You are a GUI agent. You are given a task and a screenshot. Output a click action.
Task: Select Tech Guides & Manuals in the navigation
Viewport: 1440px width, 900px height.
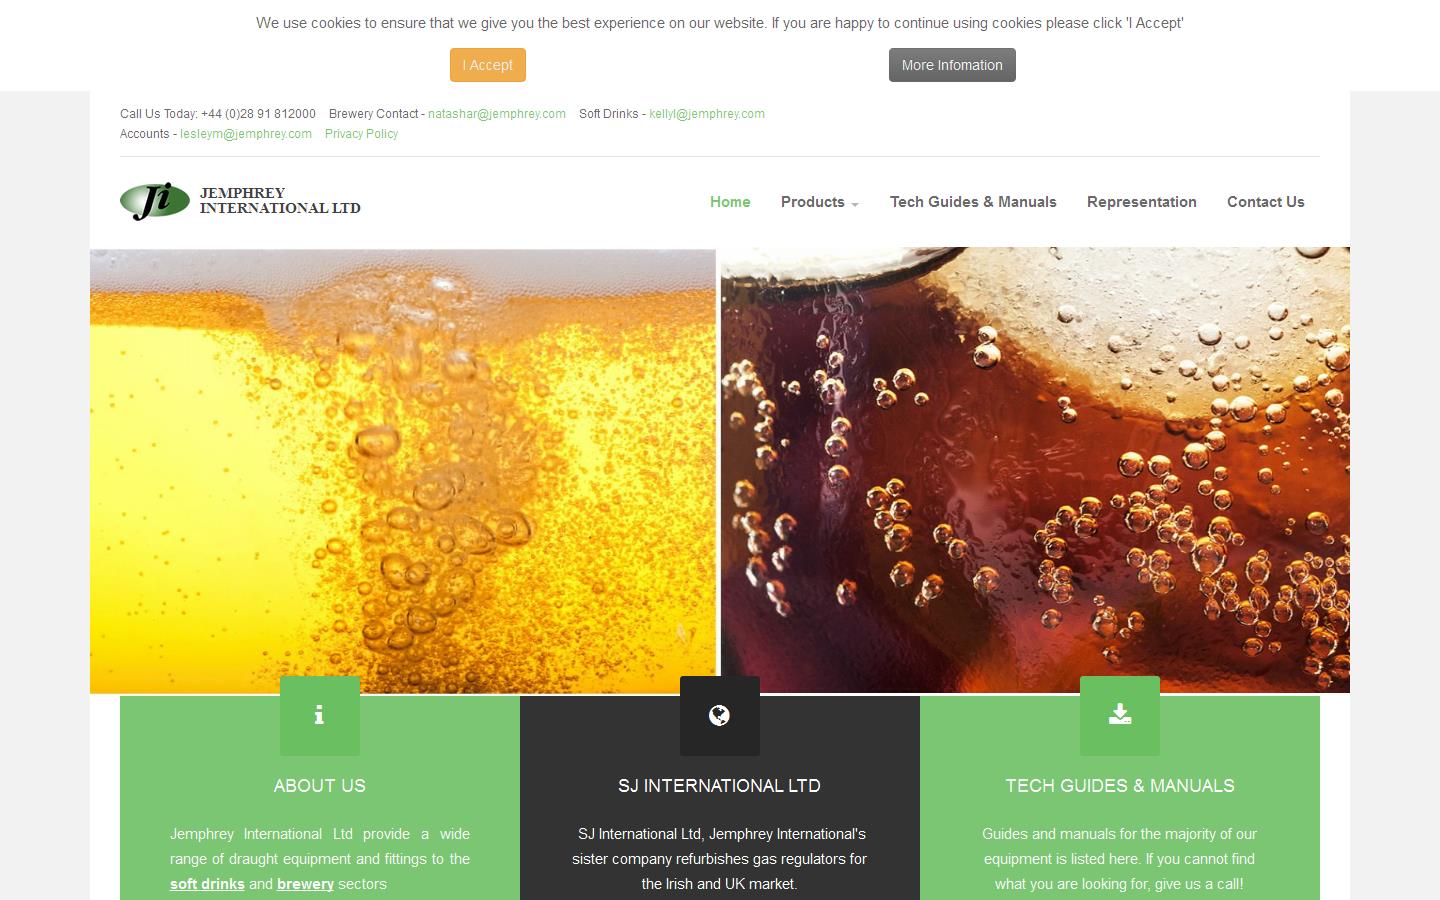(x=973, y=202)
